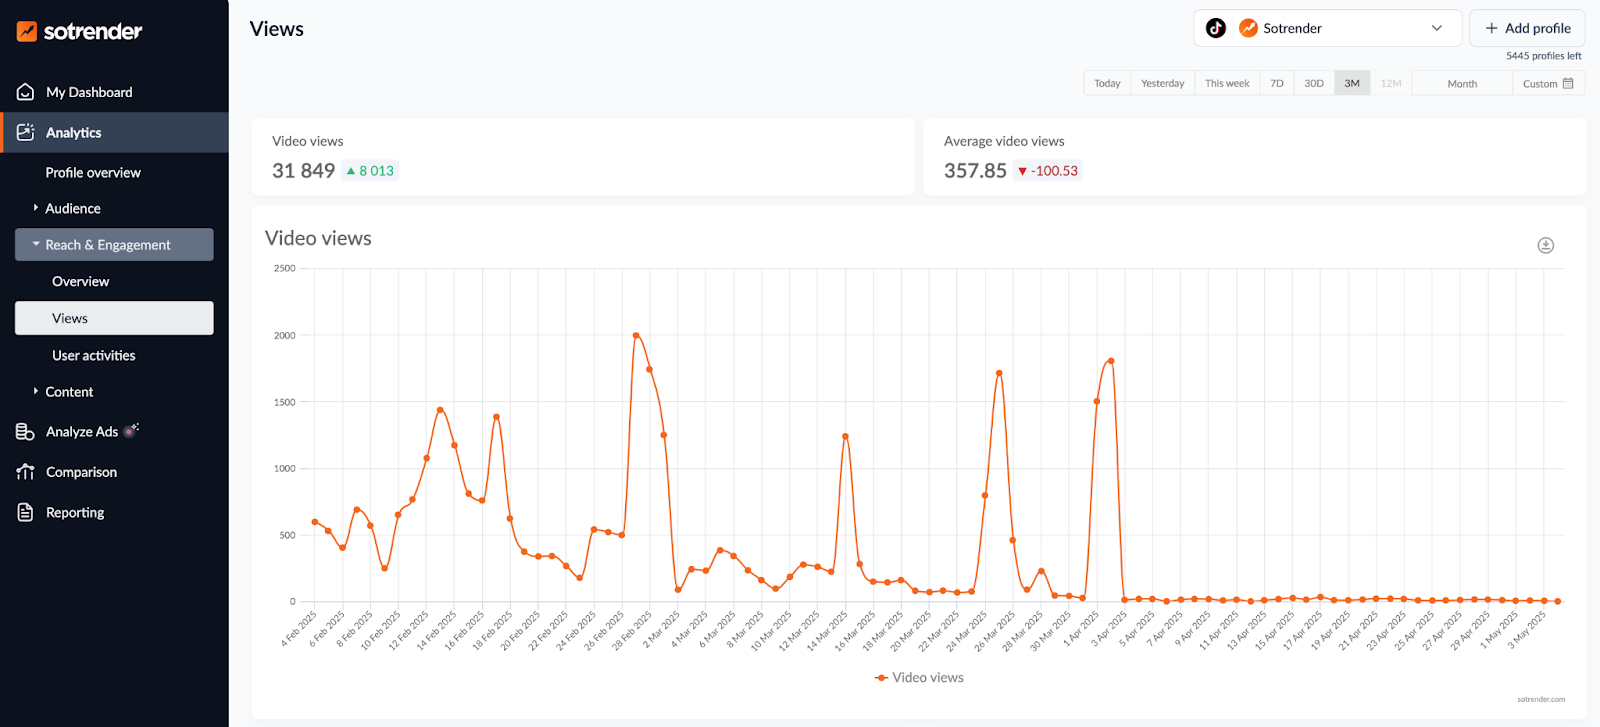The height and width of the screenshot is (727, 1600).
Task: Click the TikTok profile icon
Action: click(1216, 28)
